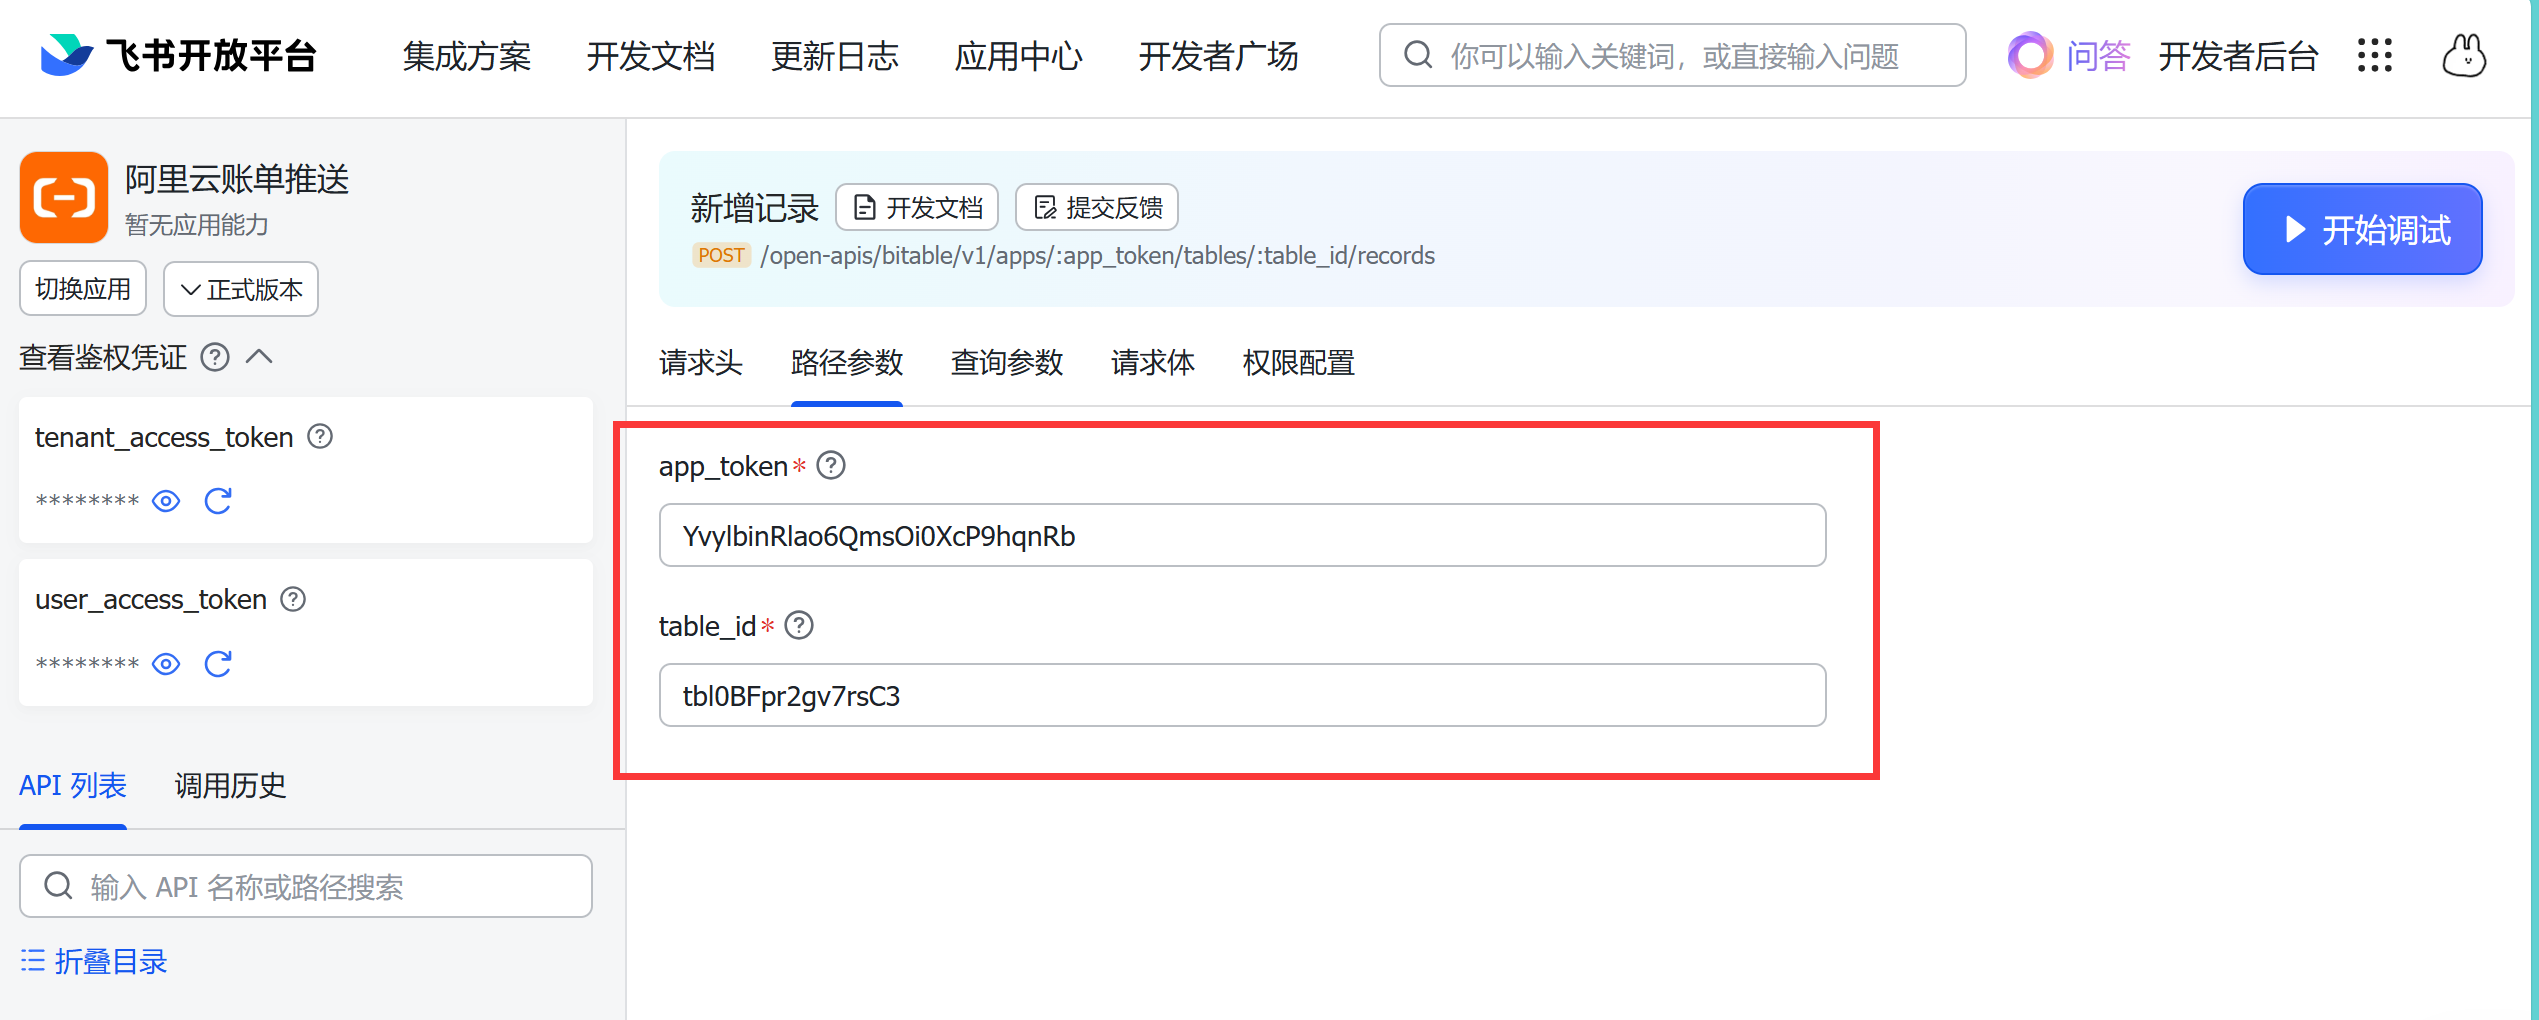This screenshot has width=2539, height=1020.
Task: Click help icon next to table_id
Action: pos(799,626)
